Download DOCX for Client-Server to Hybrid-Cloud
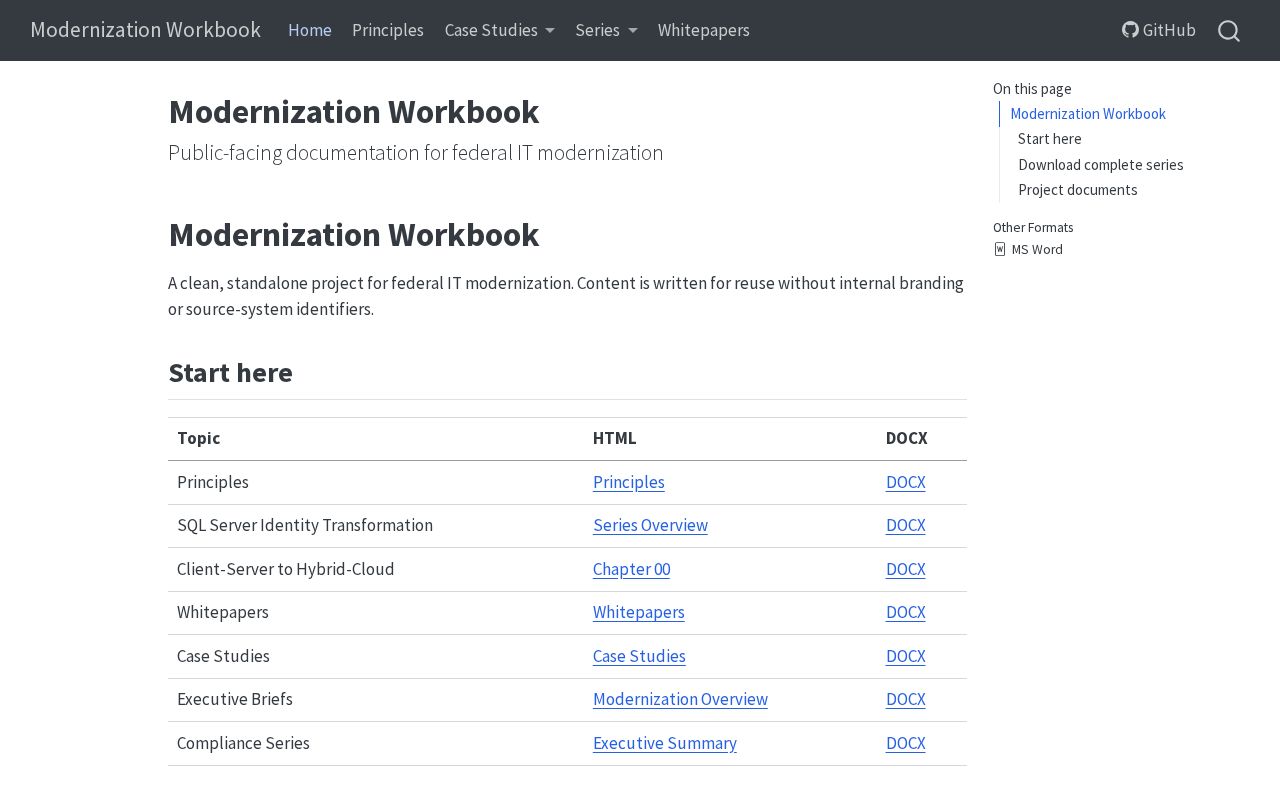This screenshot has height=800, width=1280. (x=906, y=569)
